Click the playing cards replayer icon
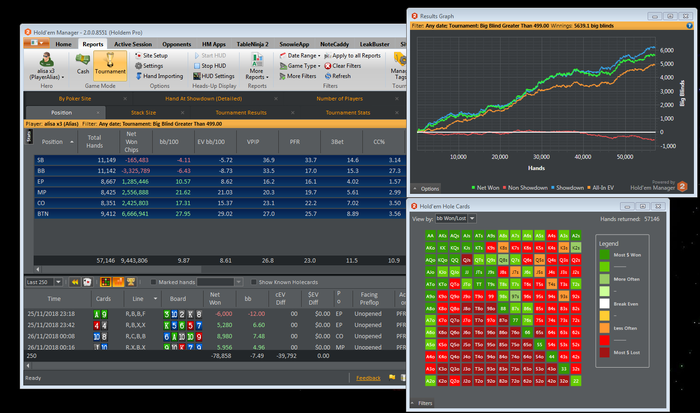Image resolution: width=700 pixels, height=413 pixels. [87, 282]
